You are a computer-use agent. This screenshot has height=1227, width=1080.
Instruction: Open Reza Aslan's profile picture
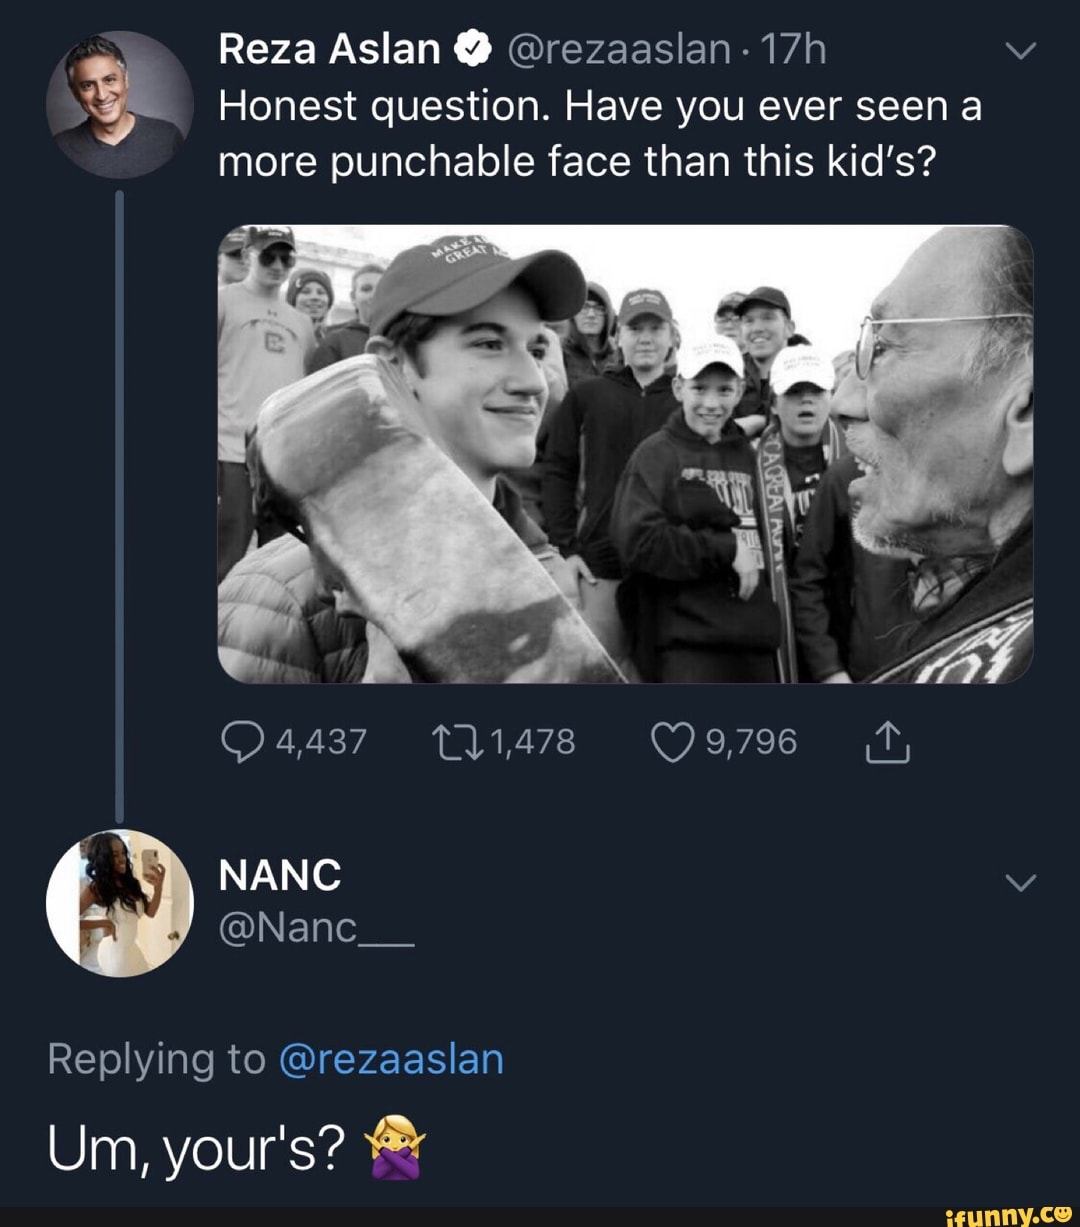(x=118, y=105)
